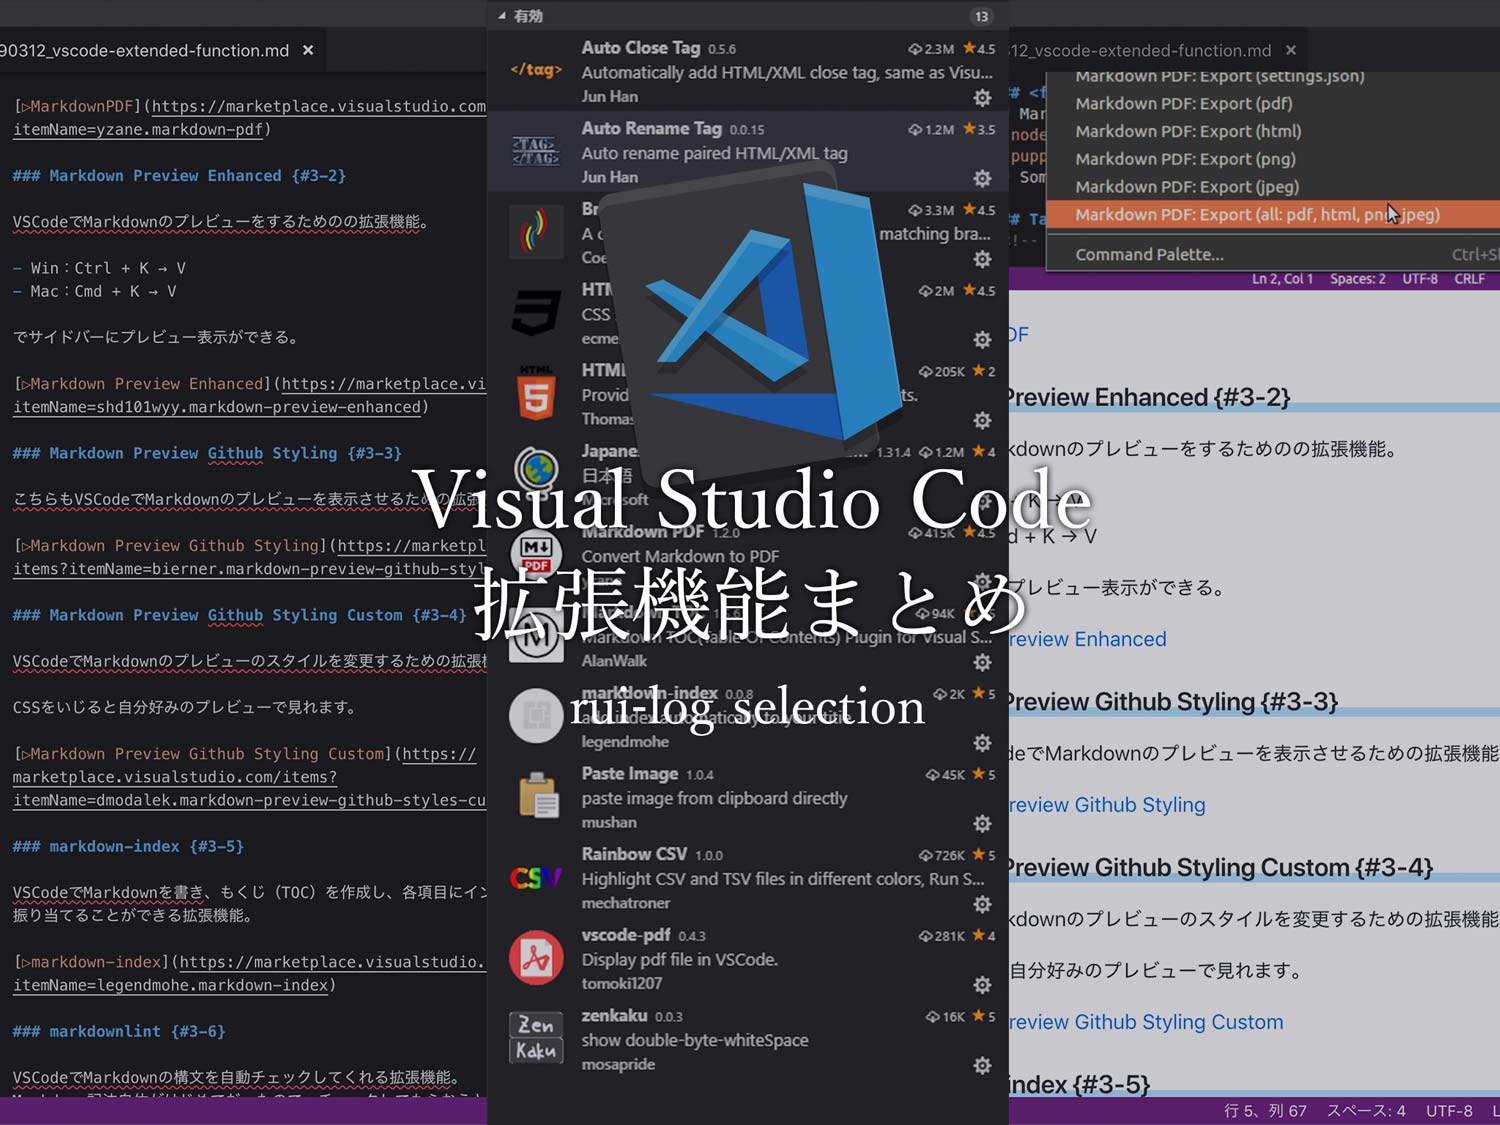Screen dimensions: 1500x1125
Task: Click the enabled extensions count badge 13
Action: (981, 17)
